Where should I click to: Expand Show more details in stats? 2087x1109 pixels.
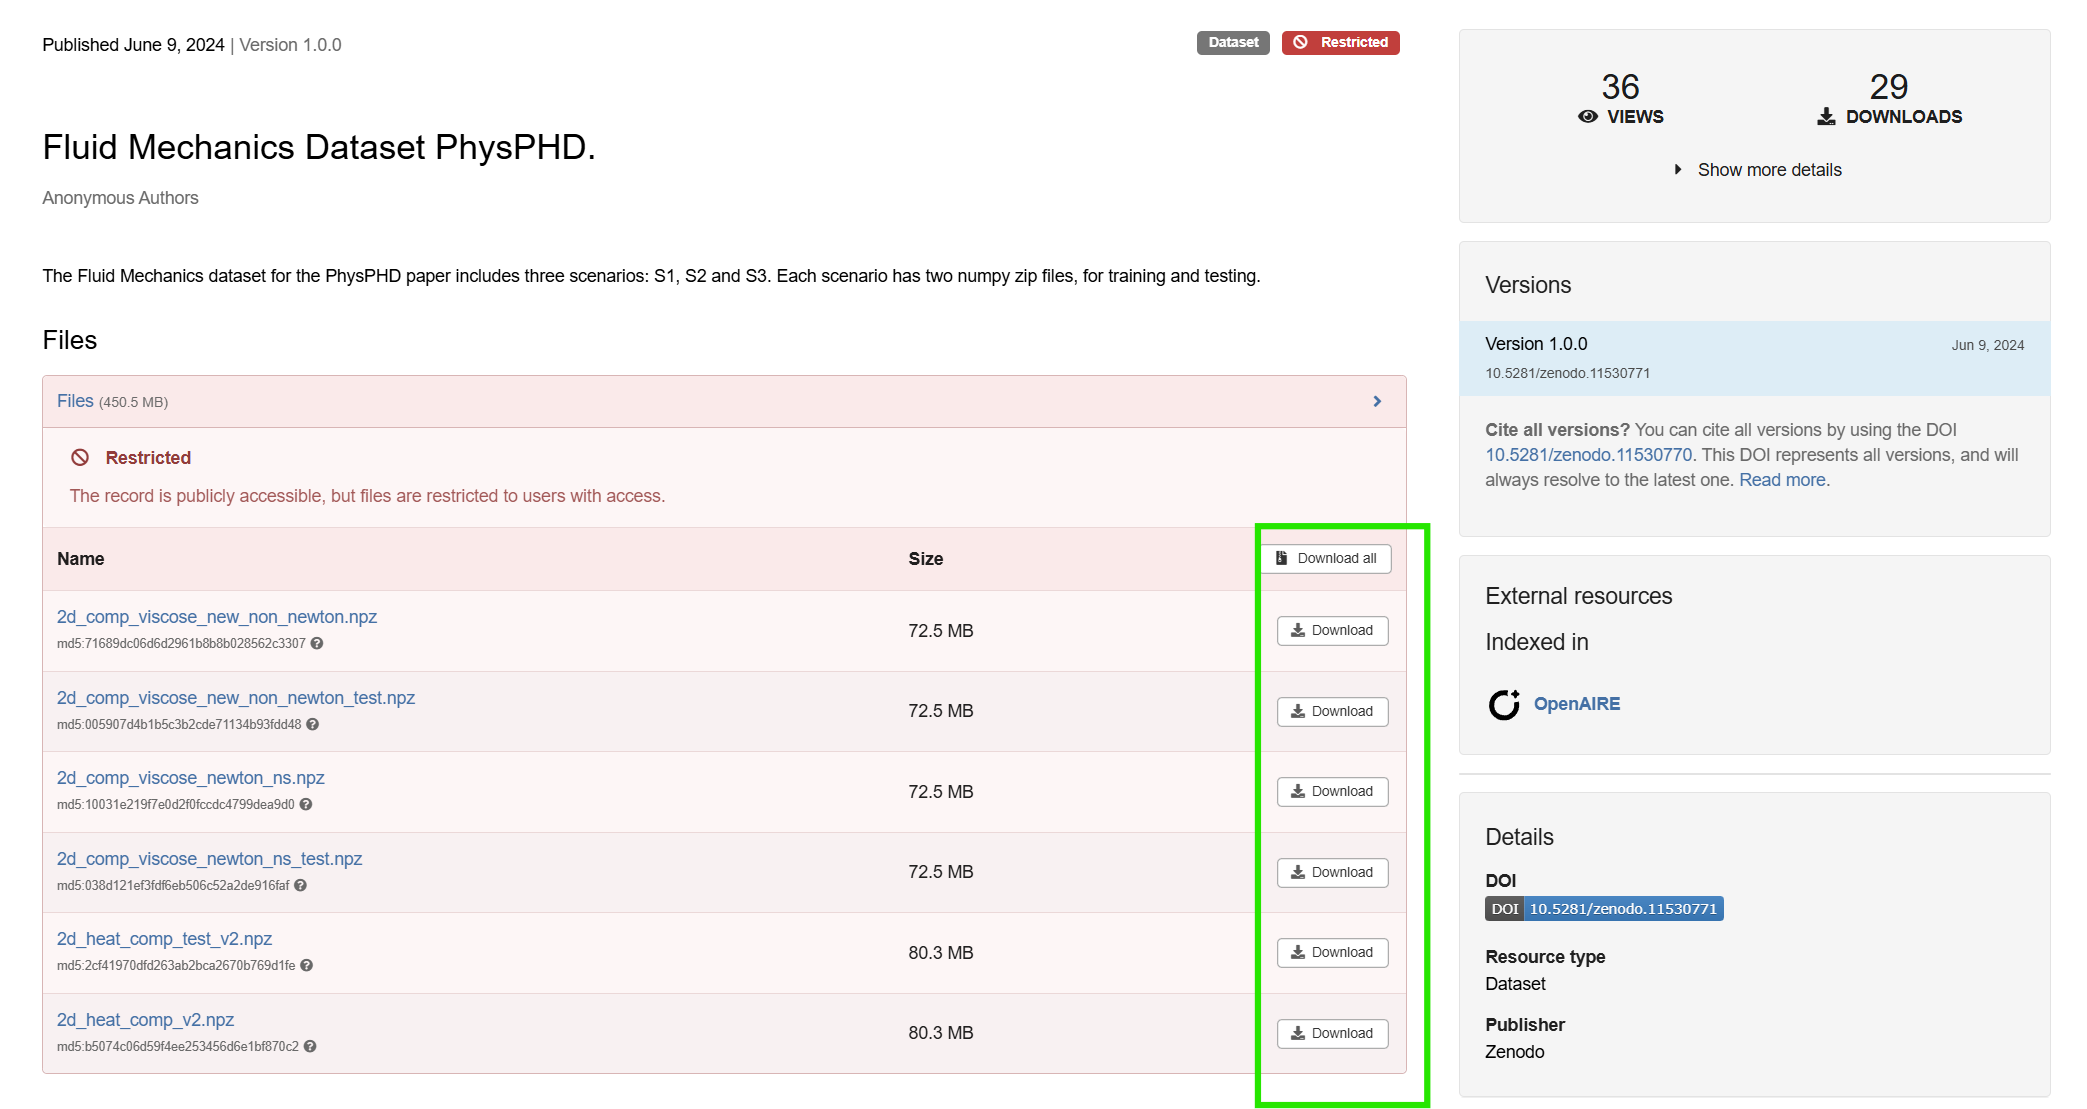(1758, 170)
